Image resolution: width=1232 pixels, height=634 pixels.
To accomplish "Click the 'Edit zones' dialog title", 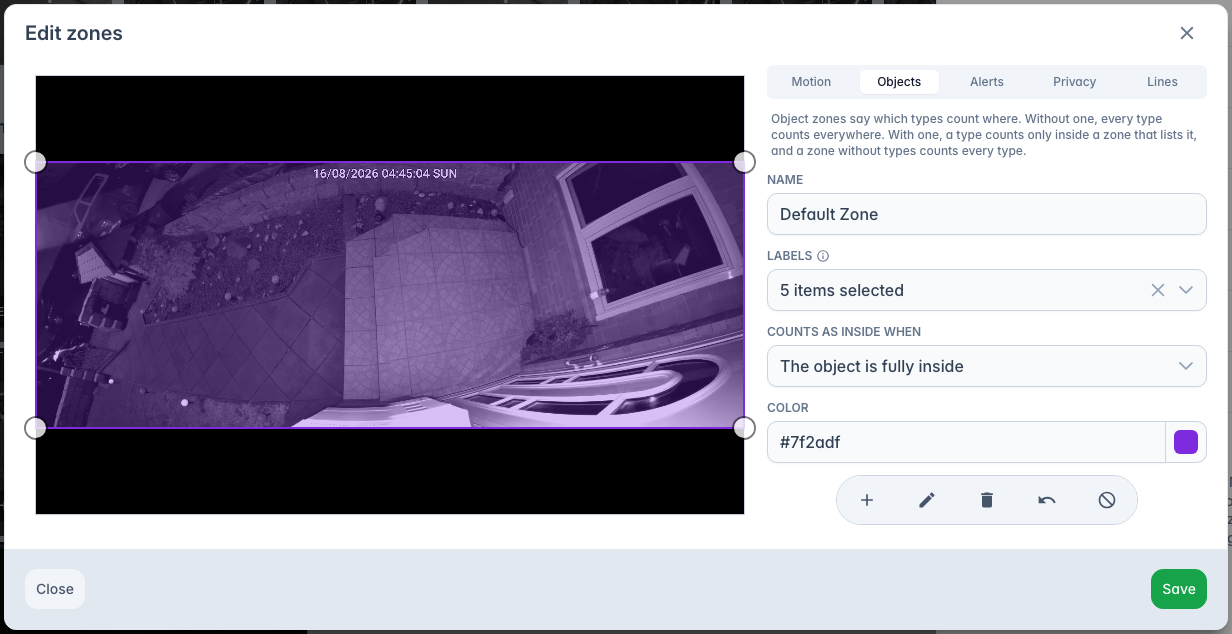I will click(74, 33).
